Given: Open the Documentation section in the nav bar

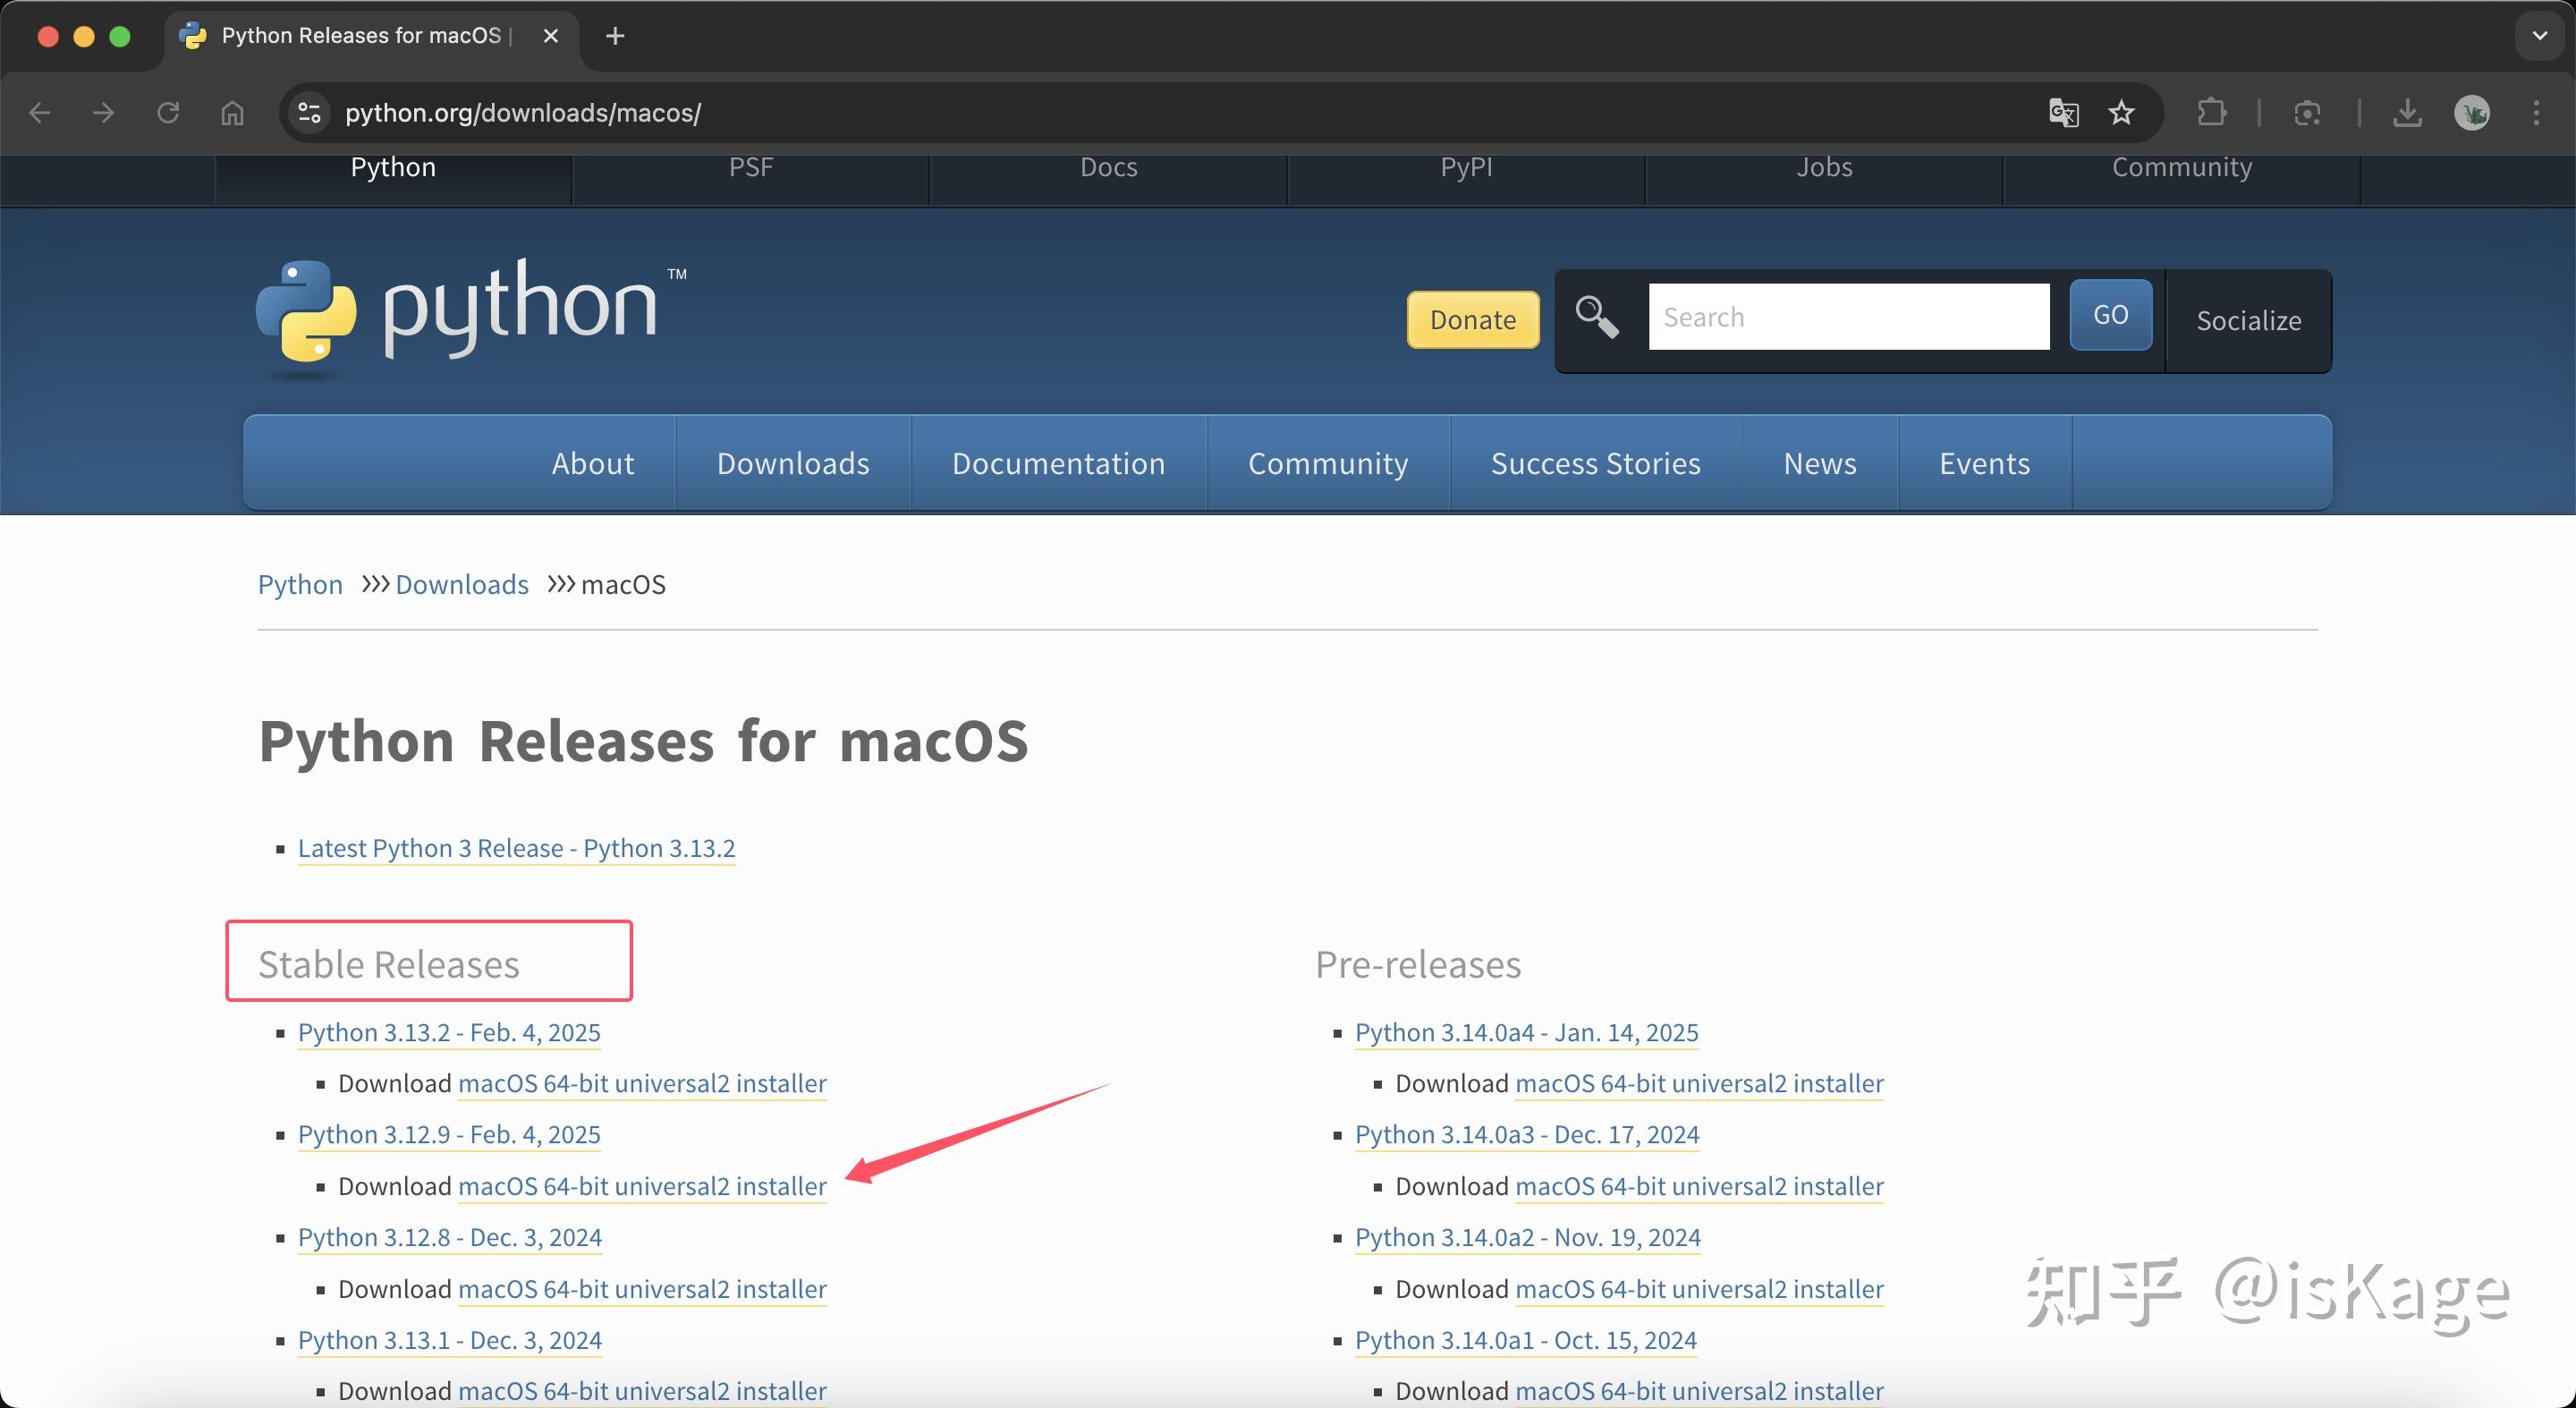Looking at the screenshot, I should click(1058, 462).
